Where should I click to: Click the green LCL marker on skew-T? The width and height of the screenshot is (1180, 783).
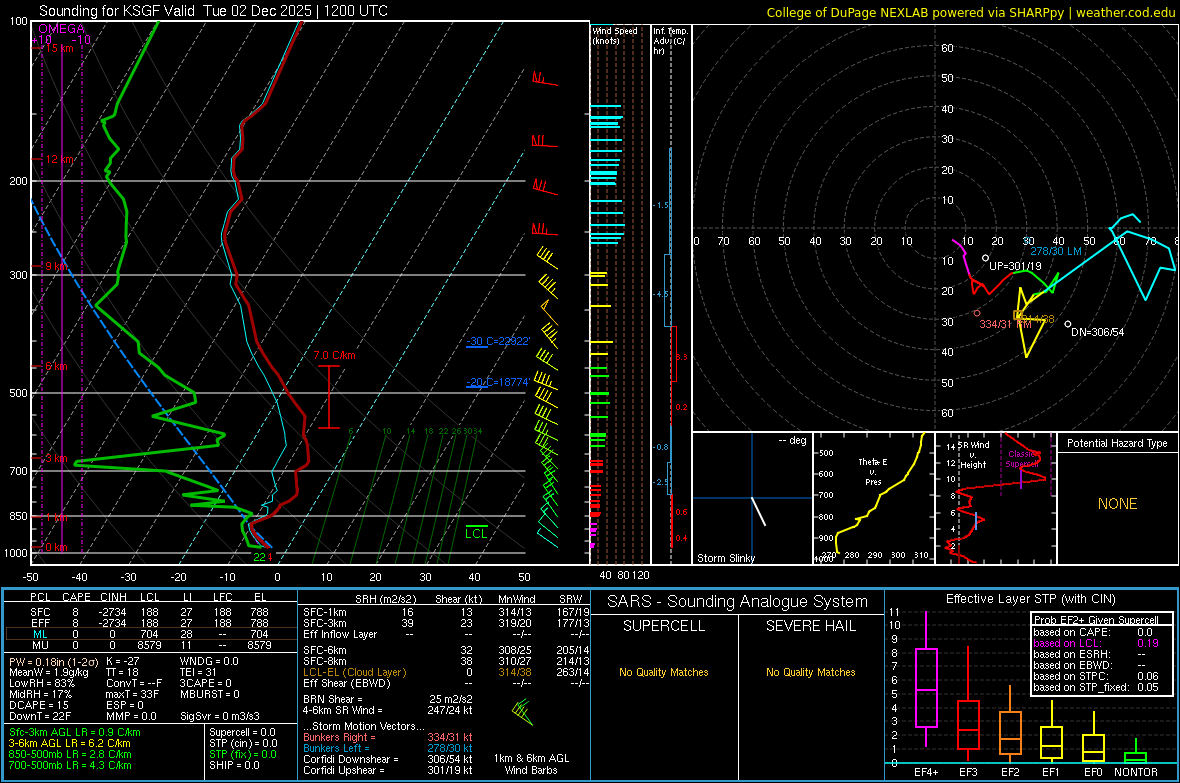[x=476, y=532]
